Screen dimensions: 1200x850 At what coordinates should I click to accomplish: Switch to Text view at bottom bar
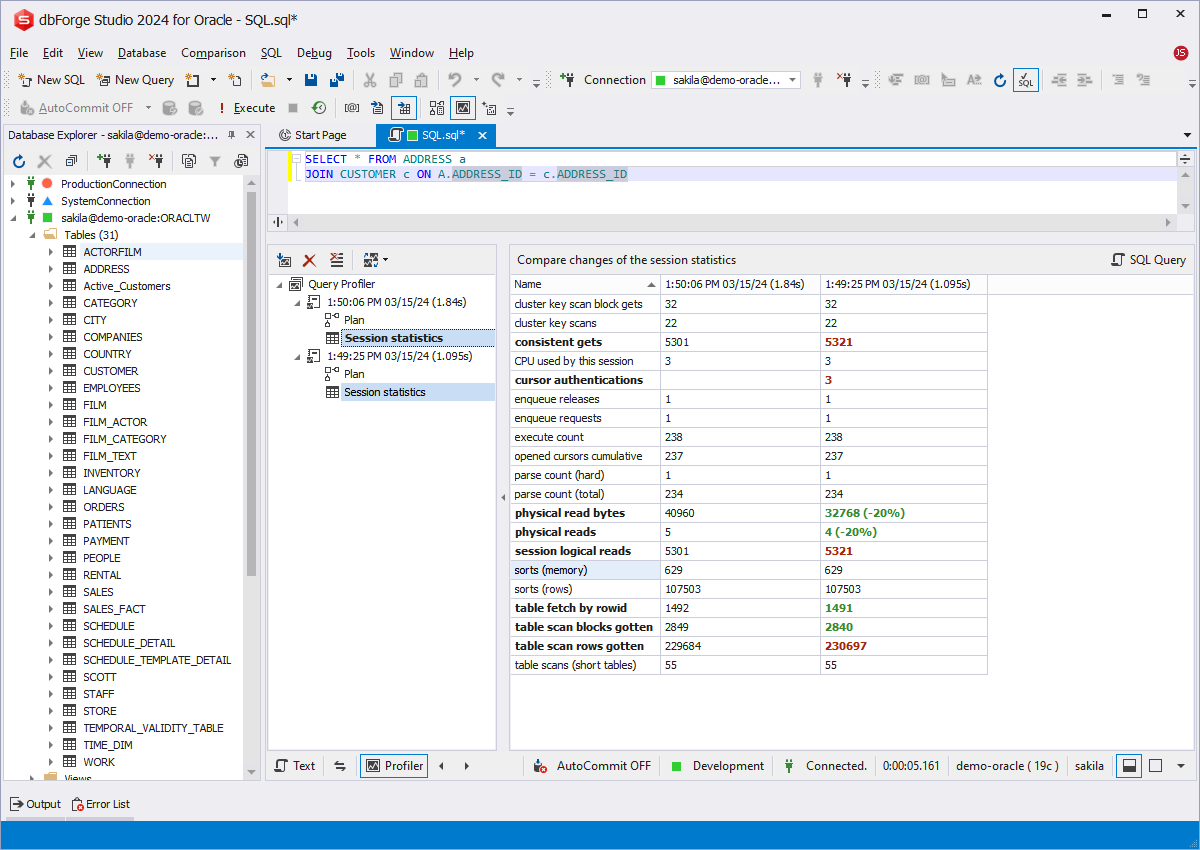click(x=294, y=766)
